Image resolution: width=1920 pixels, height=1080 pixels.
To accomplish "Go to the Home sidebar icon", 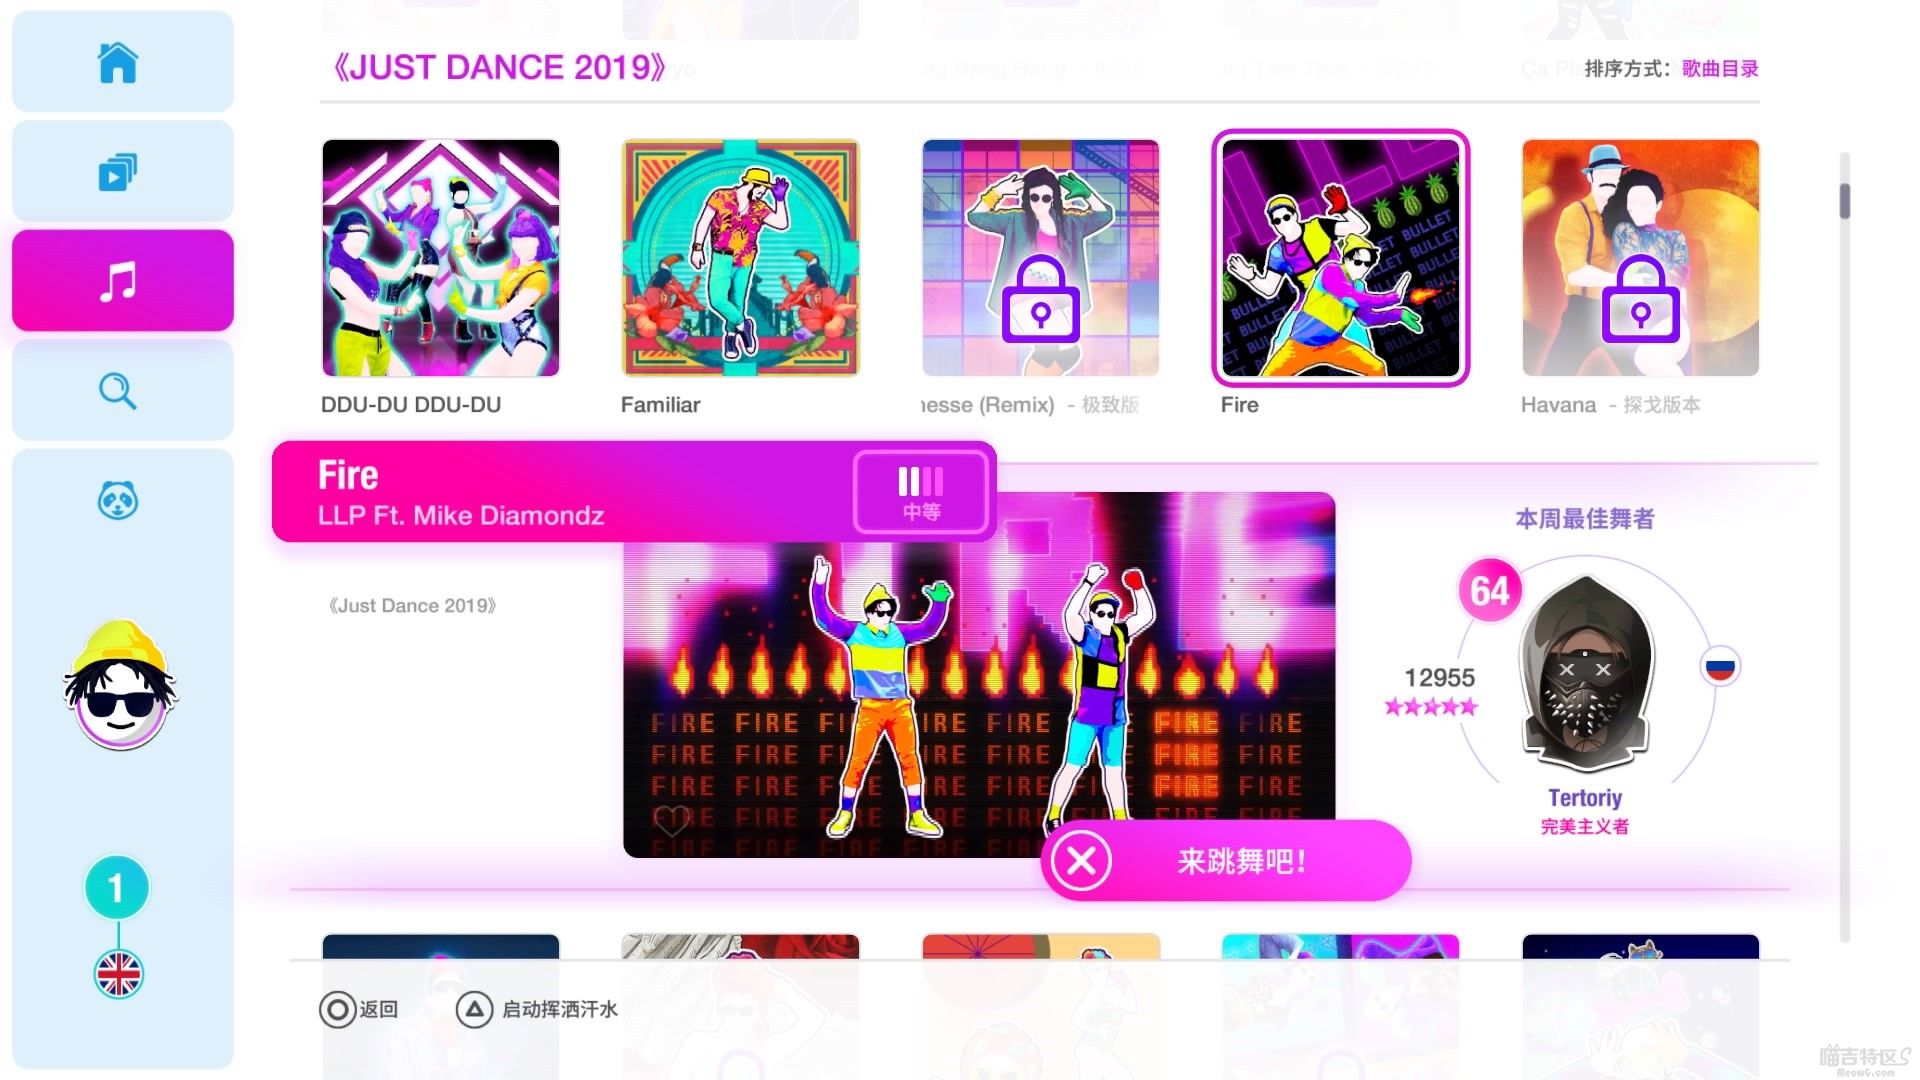I will 118,63.
